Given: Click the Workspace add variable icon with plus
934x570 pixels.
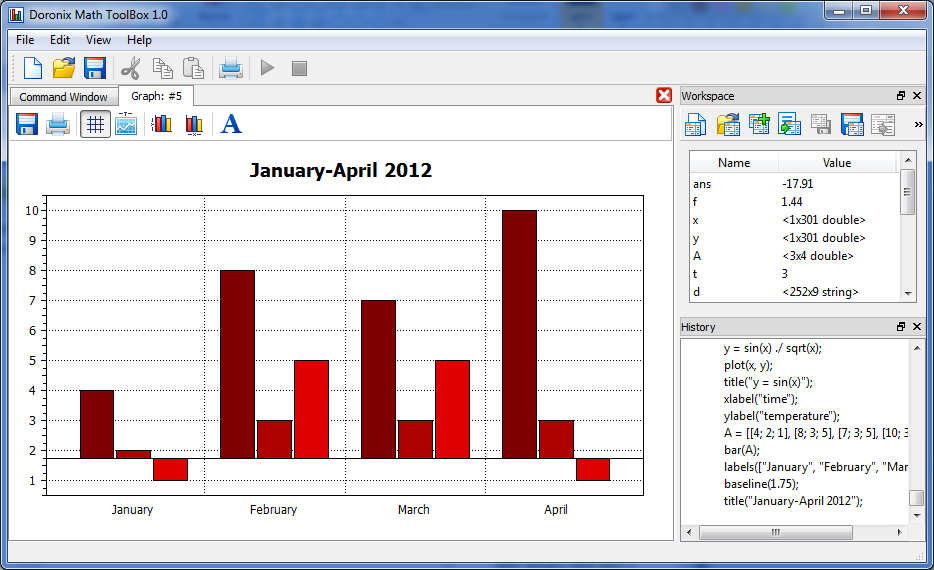Looking at the screenshot, I should pos(759,124).
